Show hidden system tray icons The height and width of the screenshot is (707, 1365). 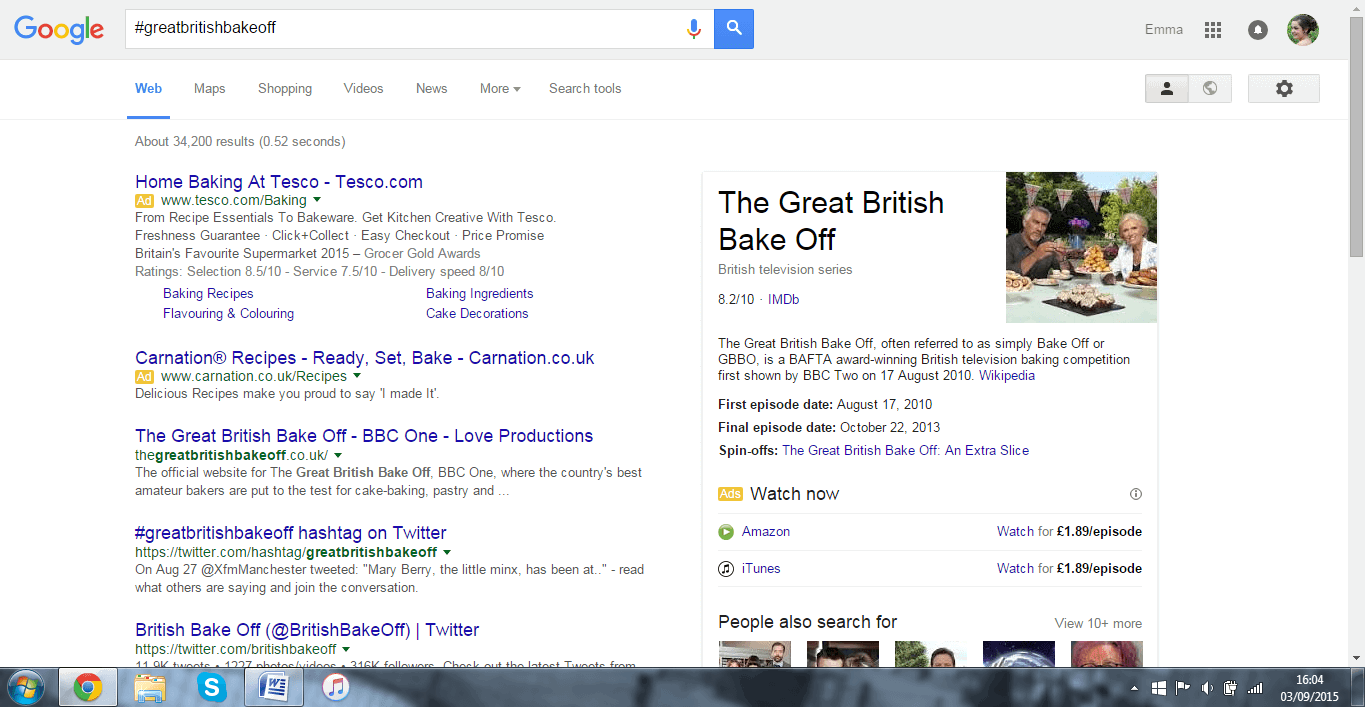1134,688
